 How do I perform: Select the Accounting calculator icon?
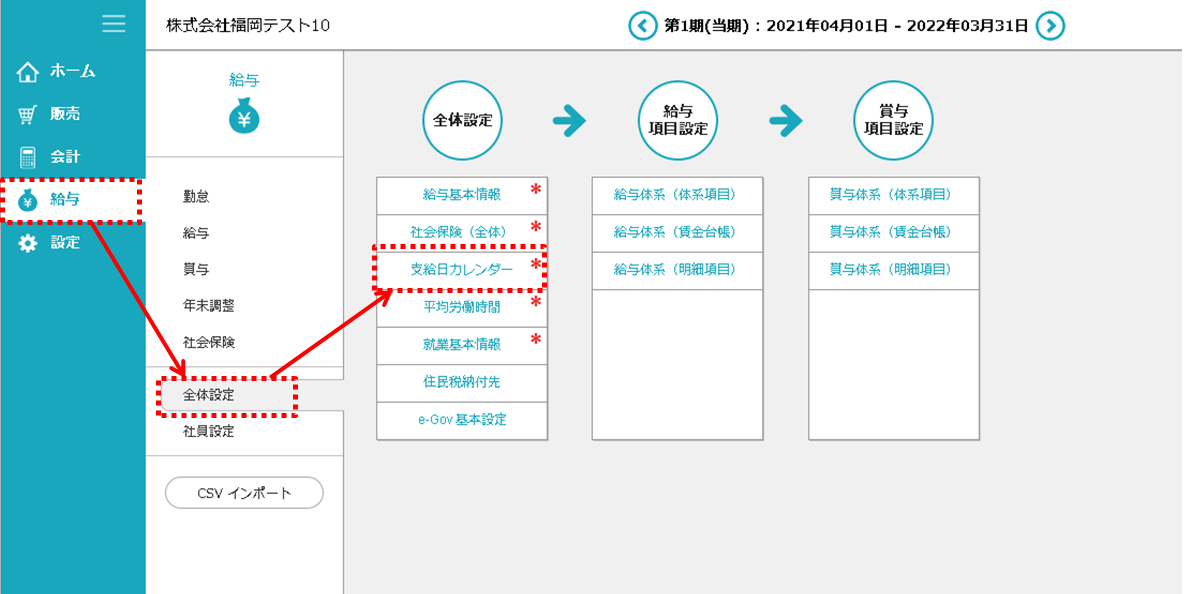click(x=28, y=158)
